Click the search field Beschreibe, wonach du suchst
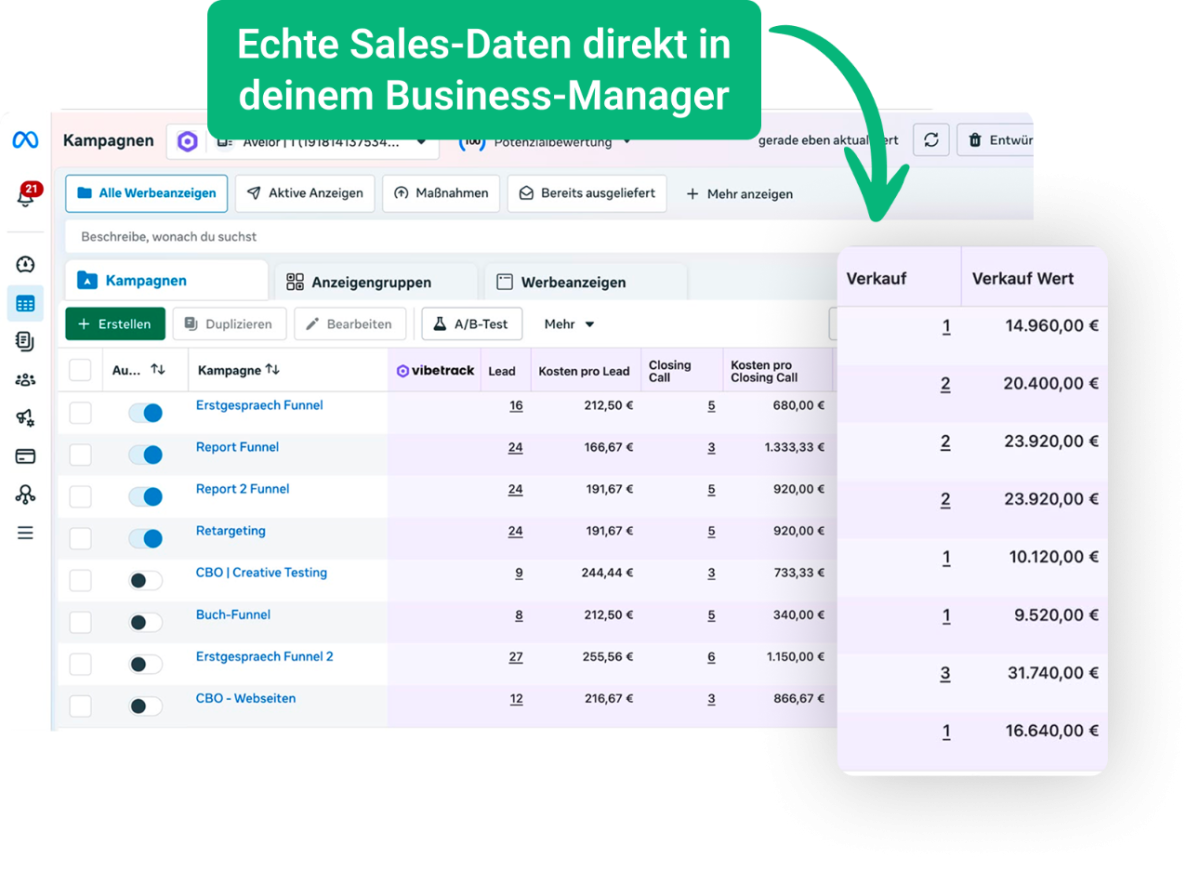 point(450,237)
